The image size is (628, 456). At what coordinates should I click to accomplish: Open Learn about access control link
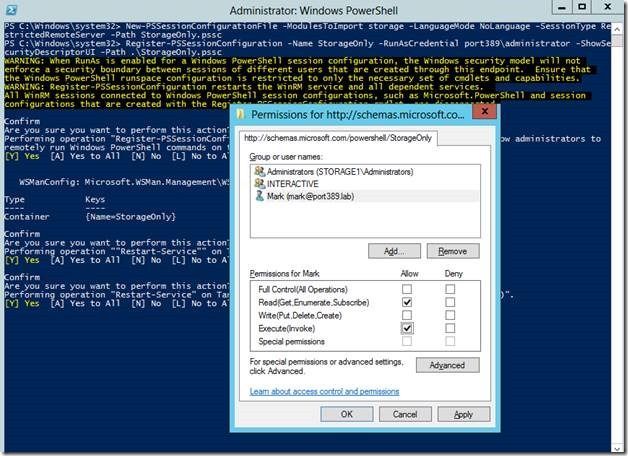point(324,391)
